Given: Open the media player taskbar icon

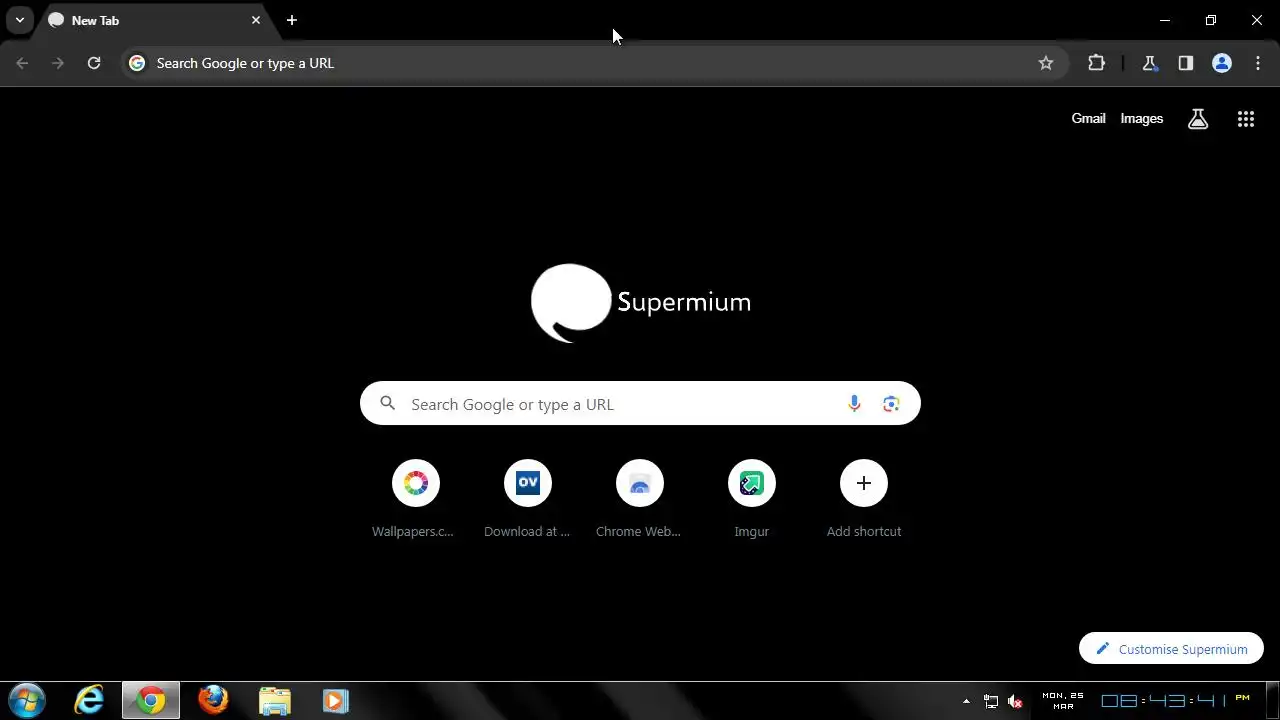Looking at the screenshot, I should click(335, 701).
